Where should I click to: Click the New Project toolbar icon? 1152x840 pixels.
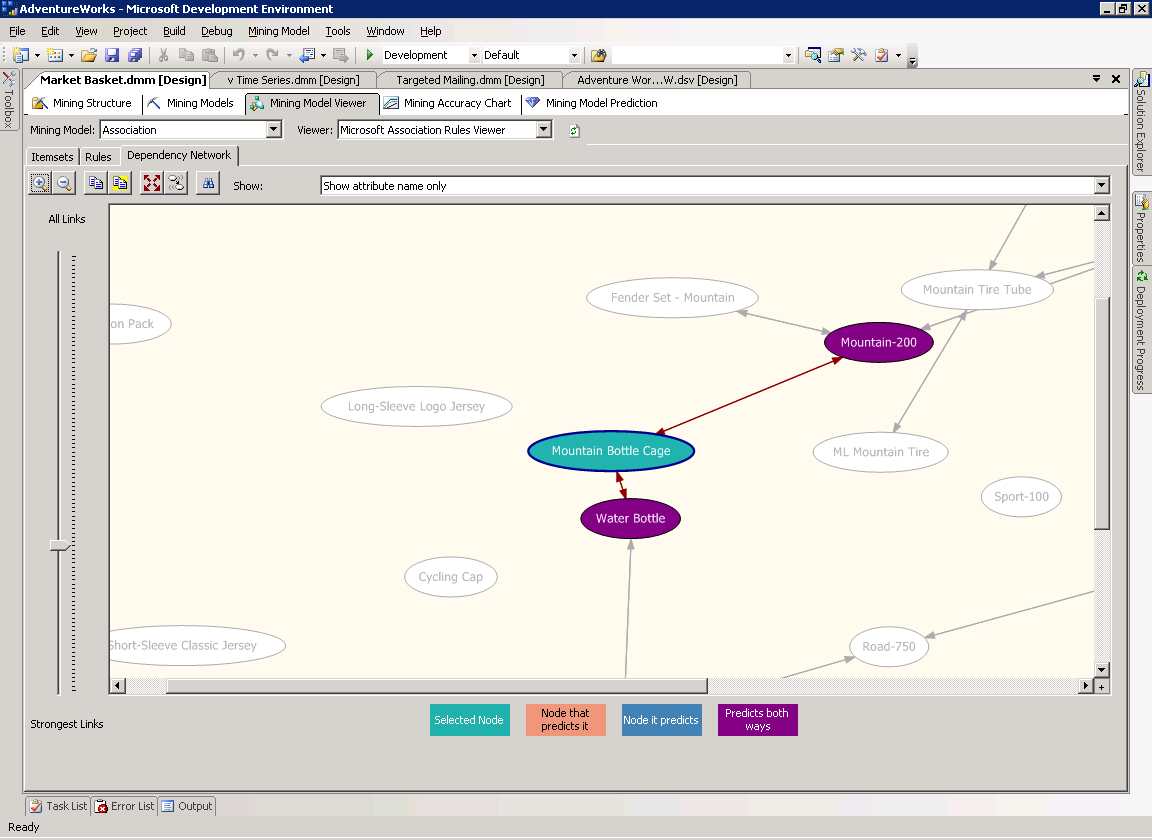(x=21, y=55)
